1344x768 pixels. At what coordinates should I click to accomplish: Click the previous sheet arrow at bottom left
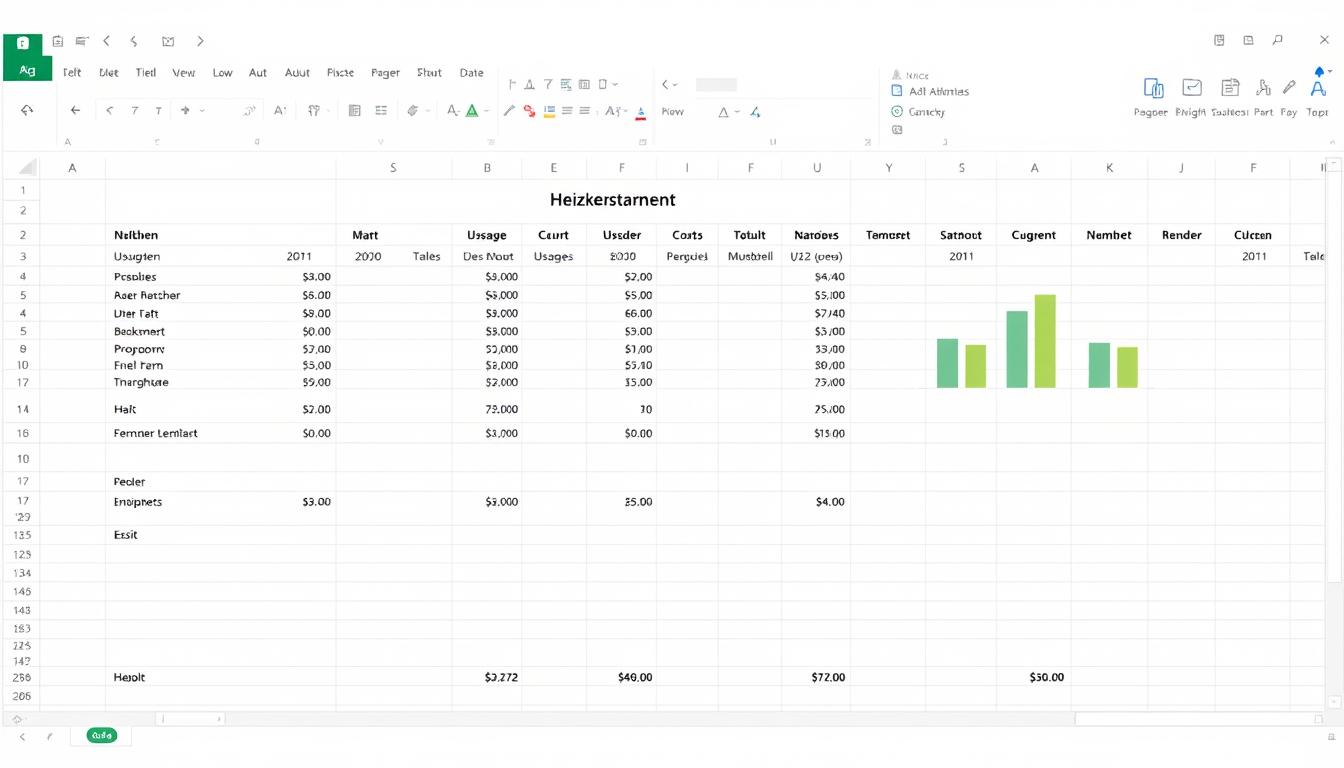tap(23, 736)
